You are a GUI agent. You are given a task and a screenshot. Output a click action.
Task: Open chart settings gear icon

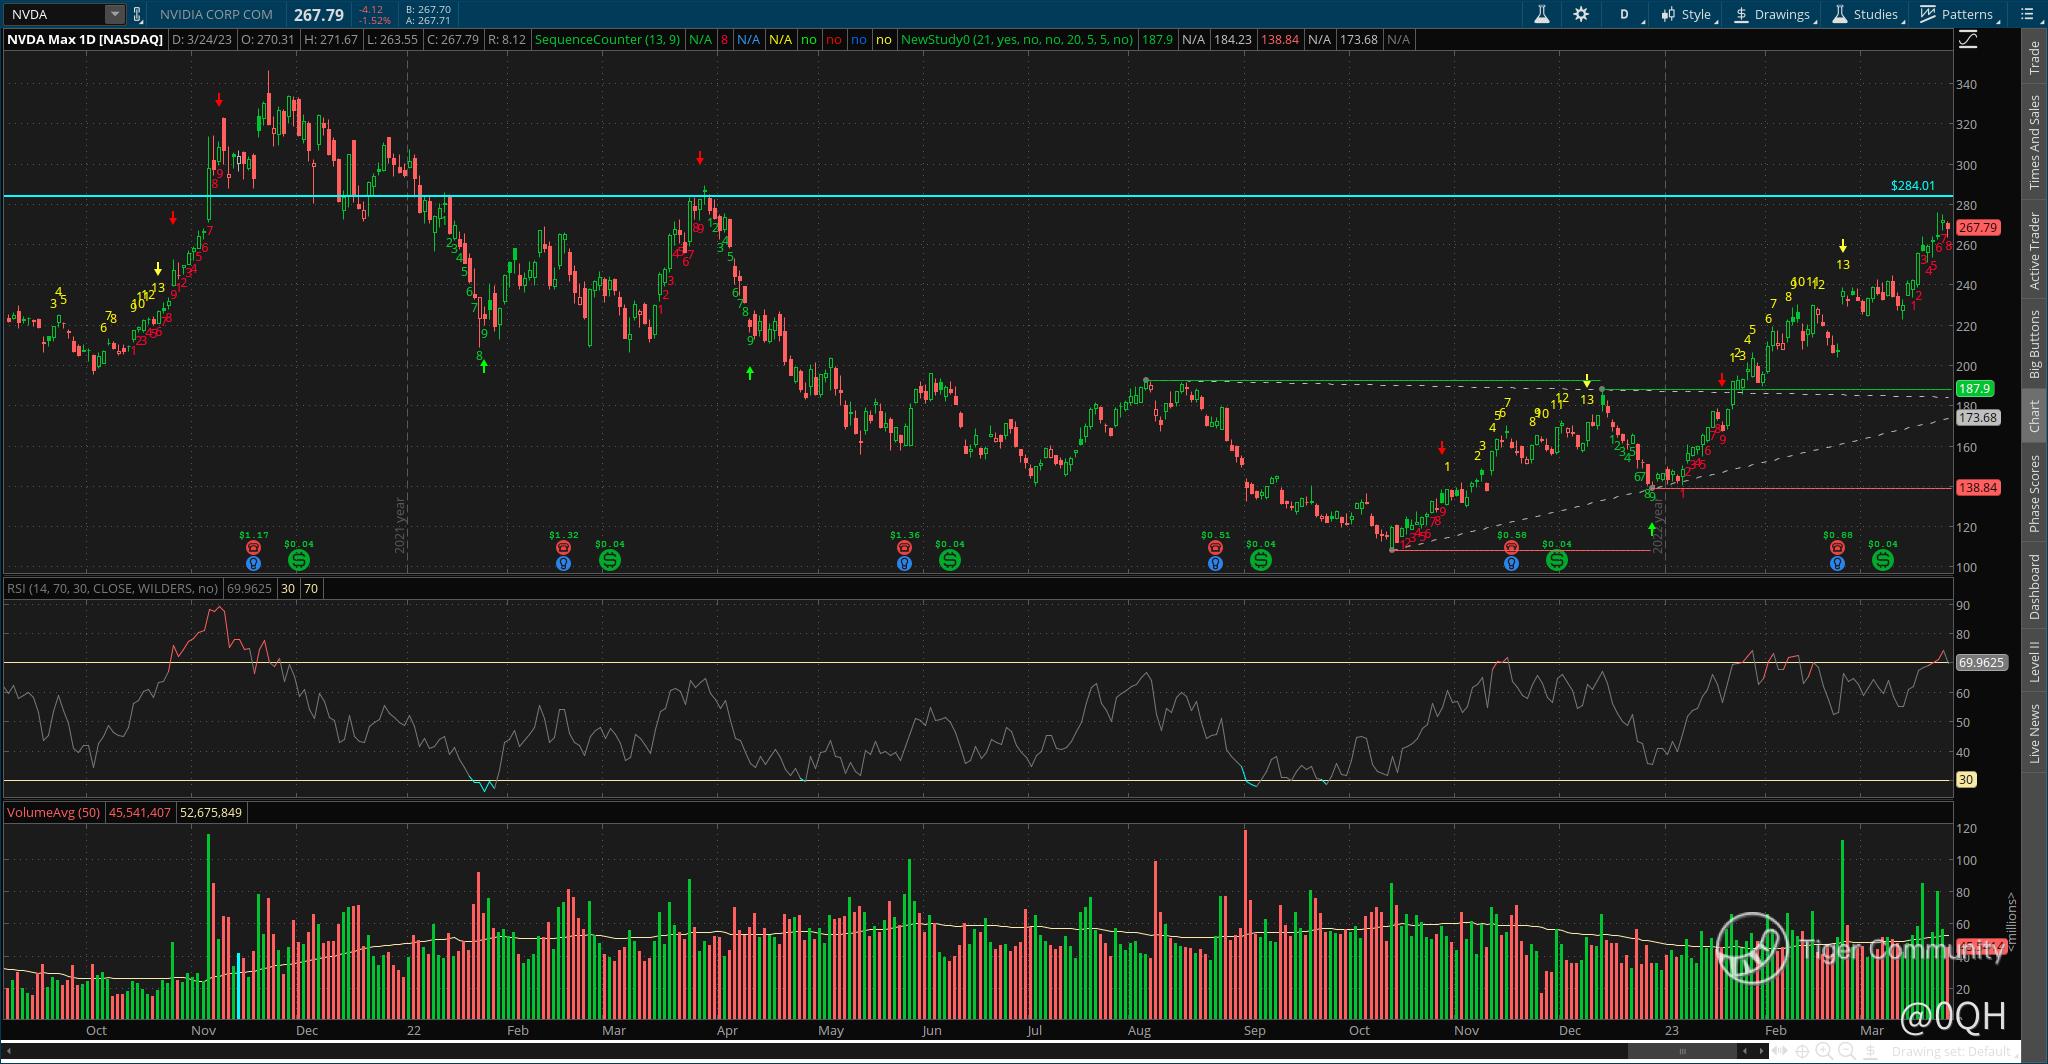[x=1581, y=14]
